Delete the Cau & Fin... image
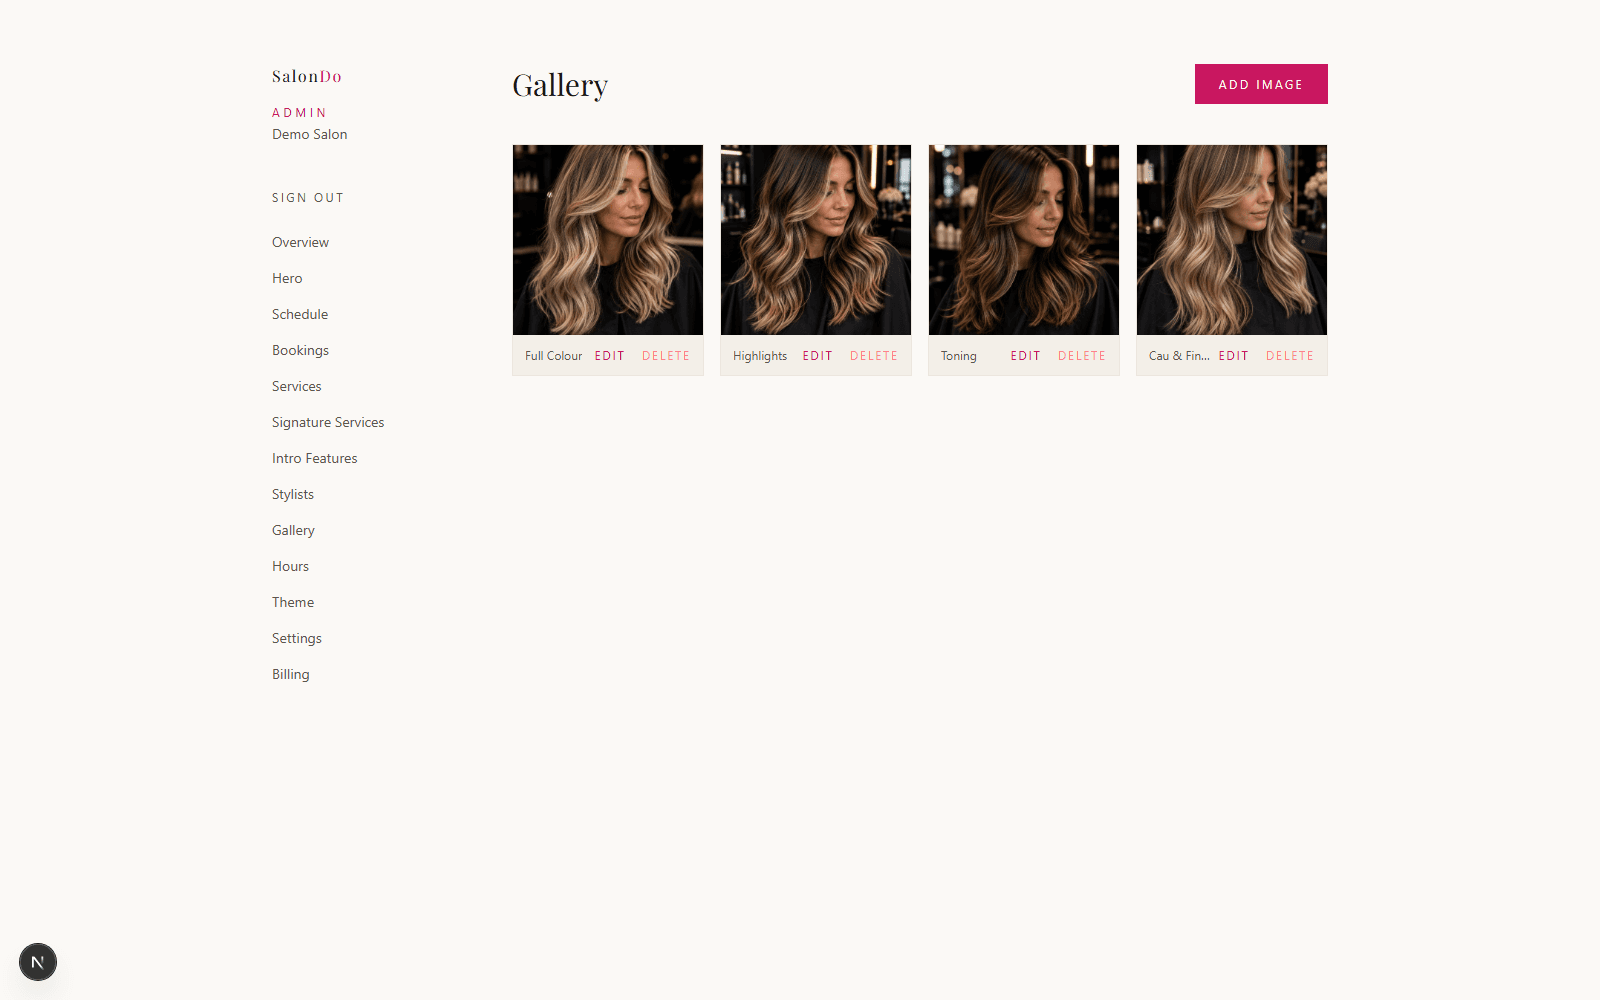The height and width of the screenshot is (1000, 1600). [1290, 356]
